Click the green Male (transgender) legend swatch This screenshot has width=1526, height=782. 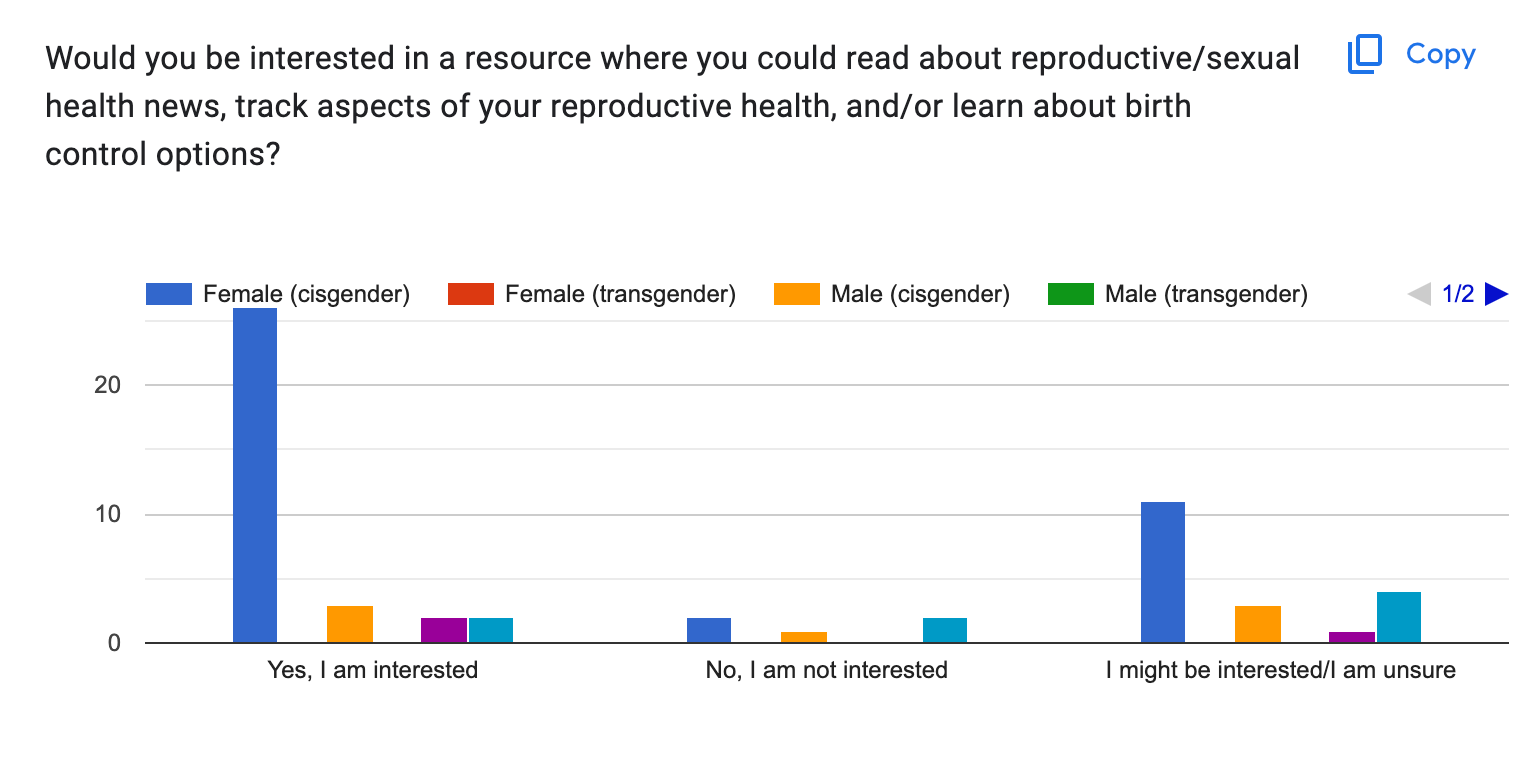coord(1072,294)
